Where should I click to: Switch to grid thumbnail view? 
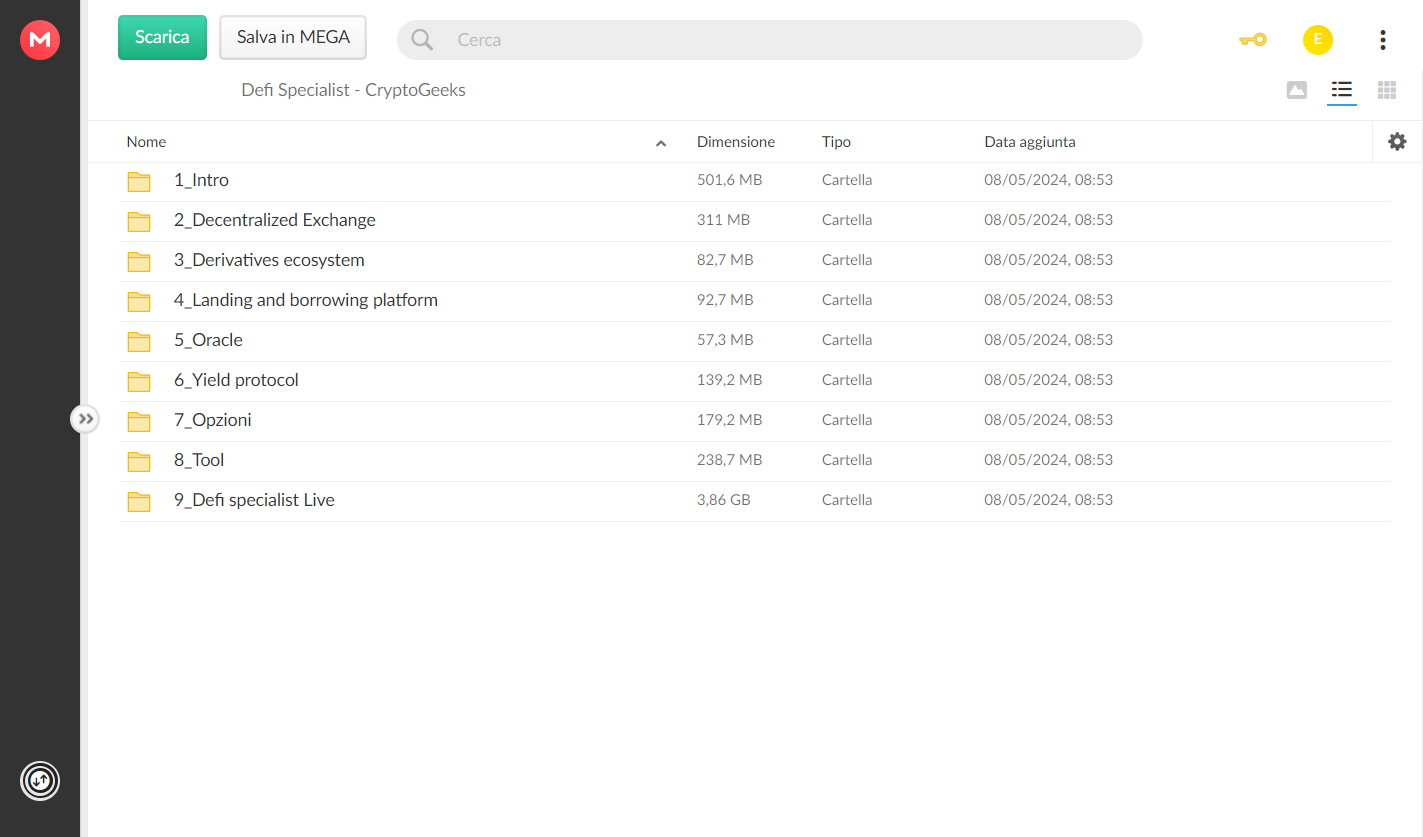click(1386, 90)
